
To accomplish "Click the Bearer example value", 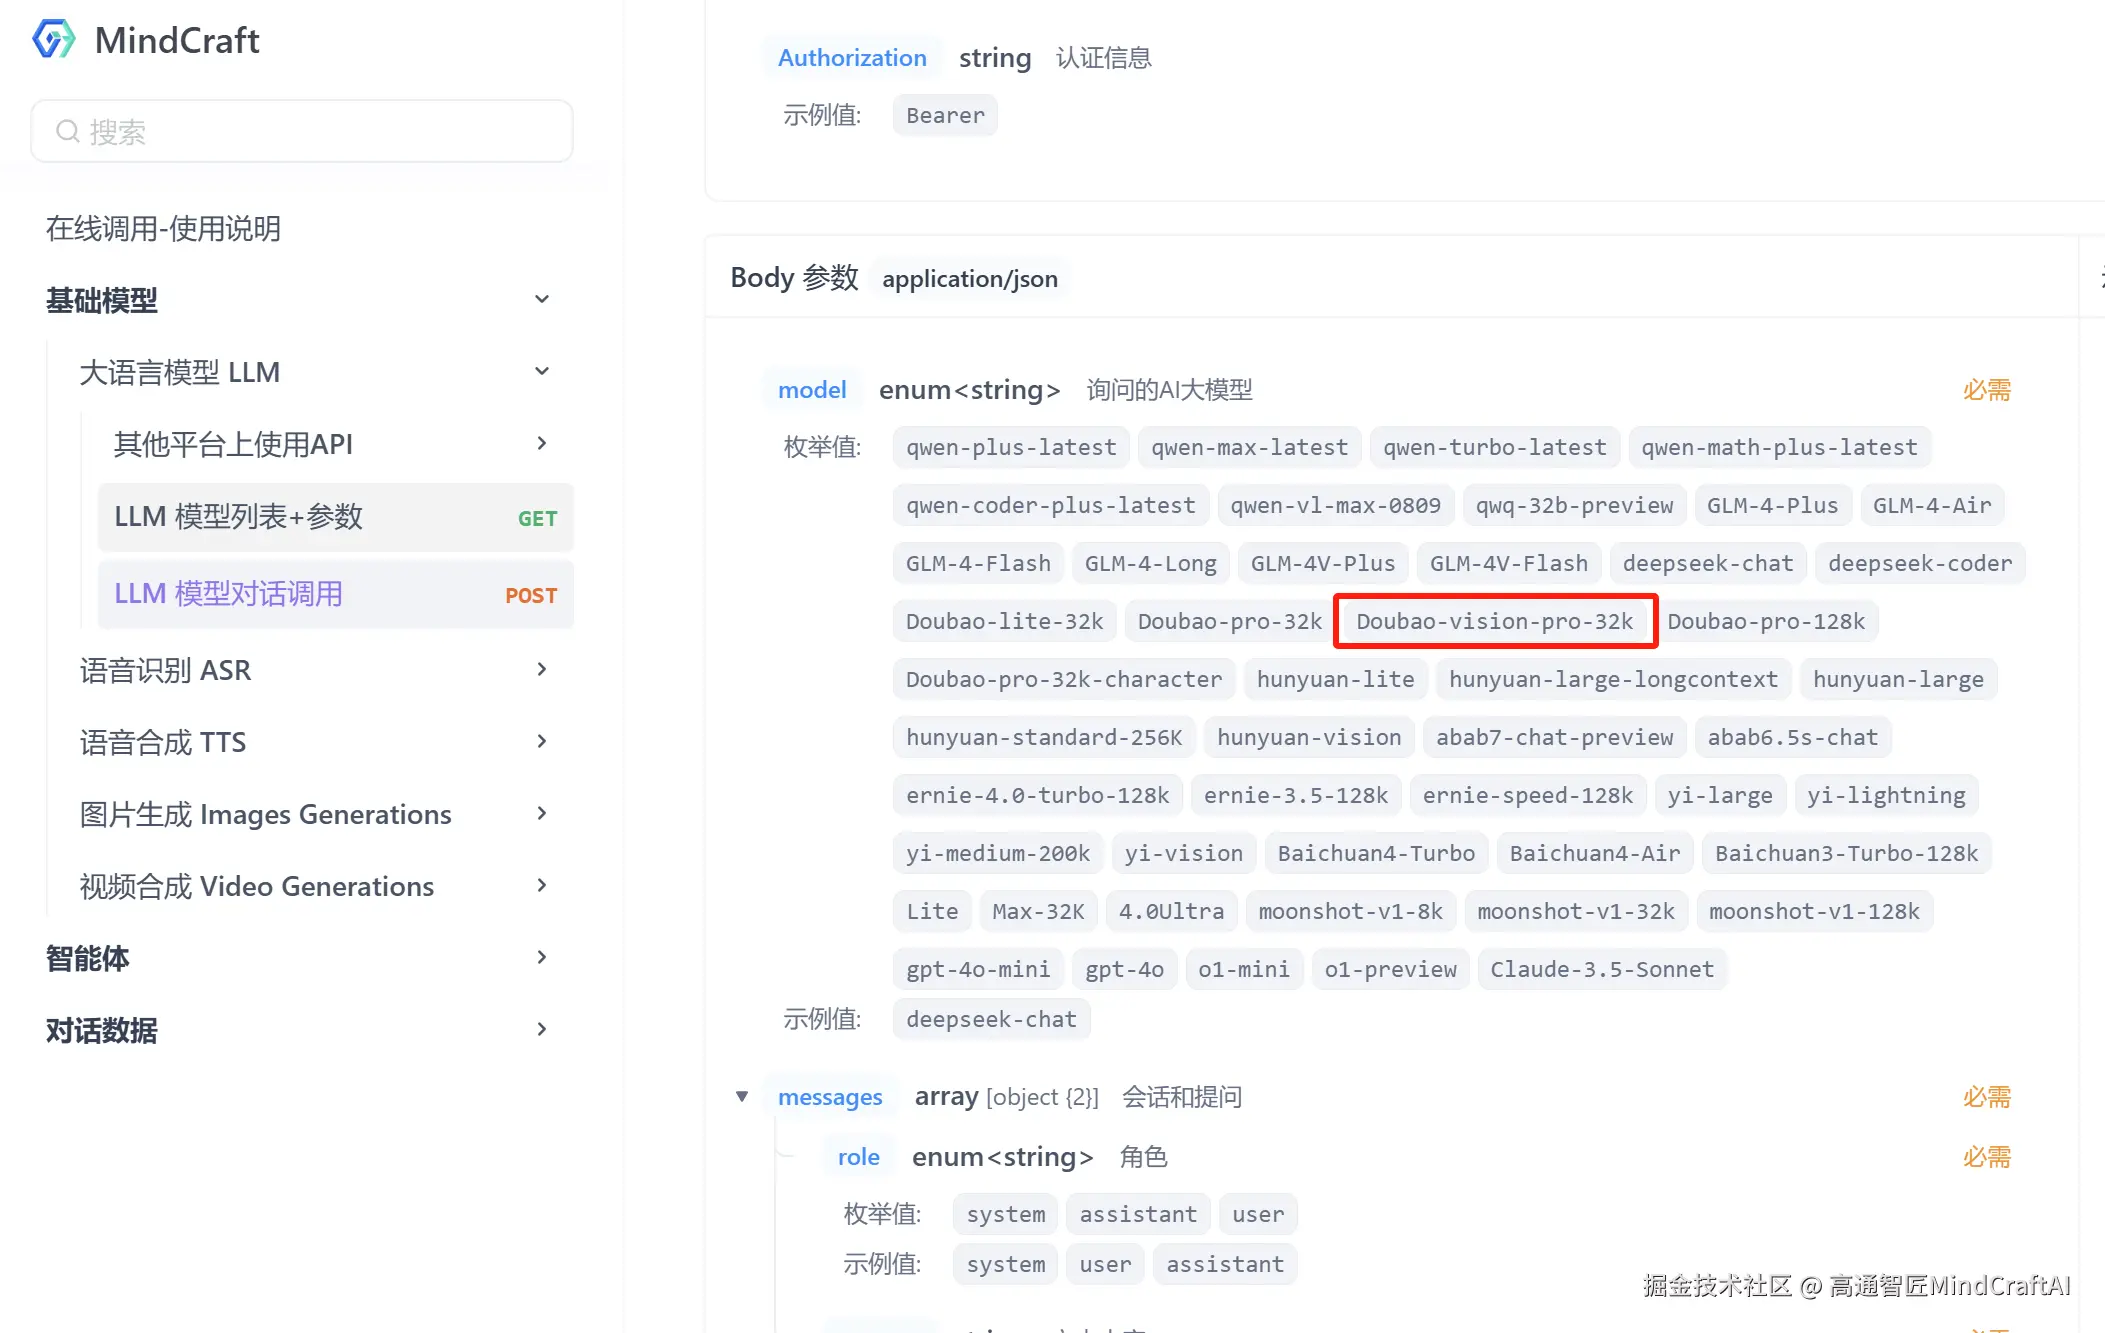I will pos(945,115).
